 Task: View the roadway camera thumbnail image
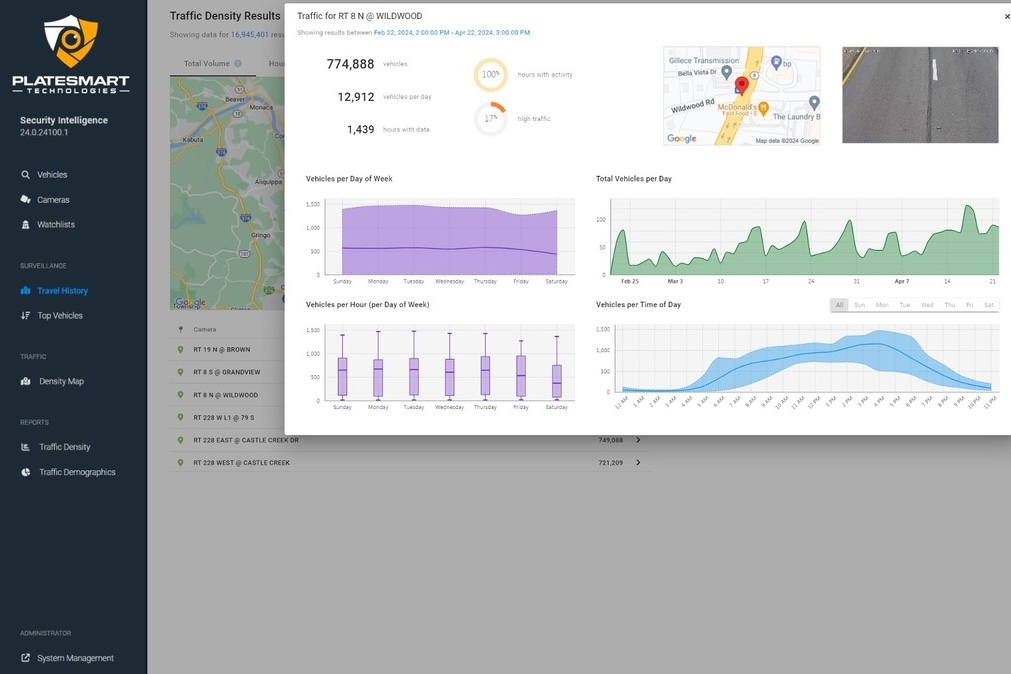coord(919,94)
